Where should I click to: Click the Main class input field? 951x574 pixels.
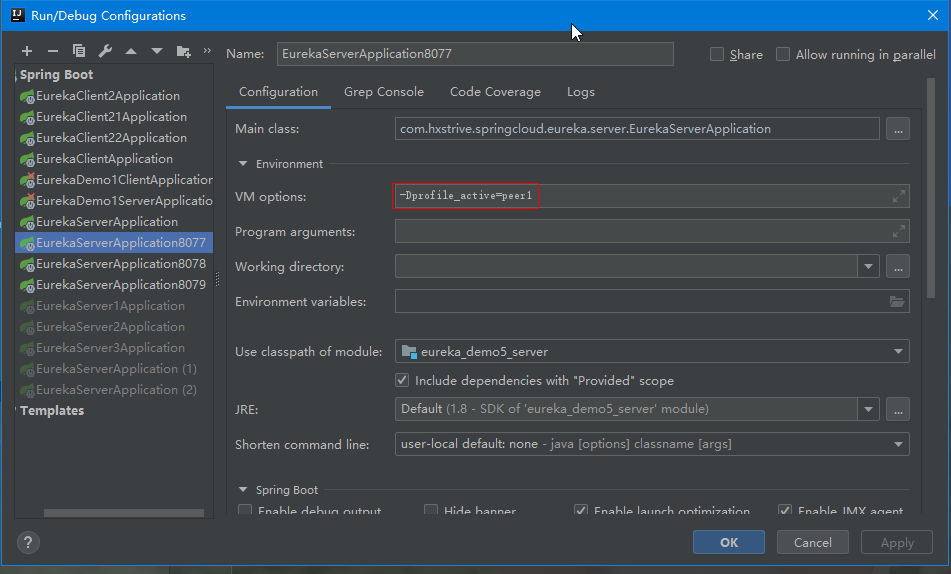click(x=637, y=129)
